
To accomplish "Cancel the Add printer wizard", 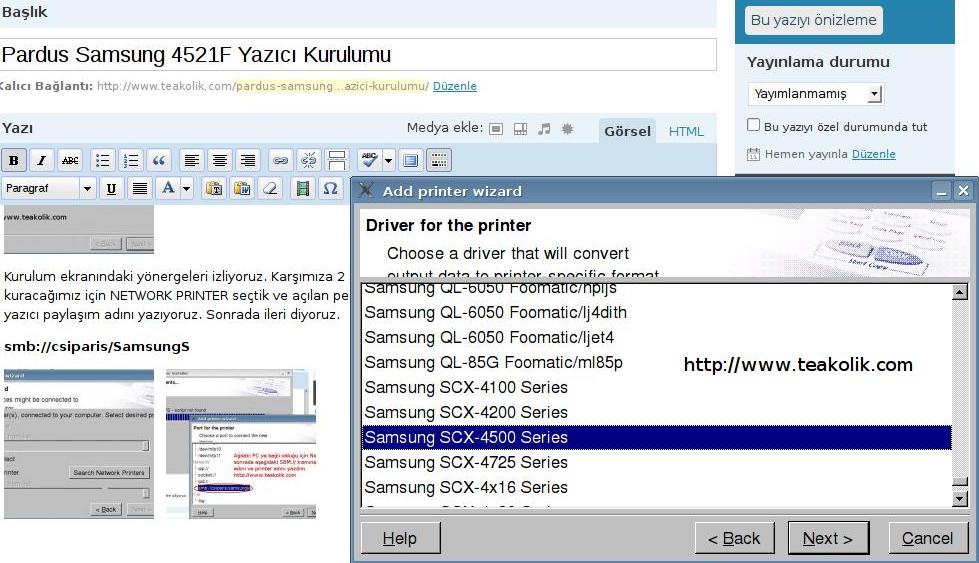I will click(x=928, y=538).
